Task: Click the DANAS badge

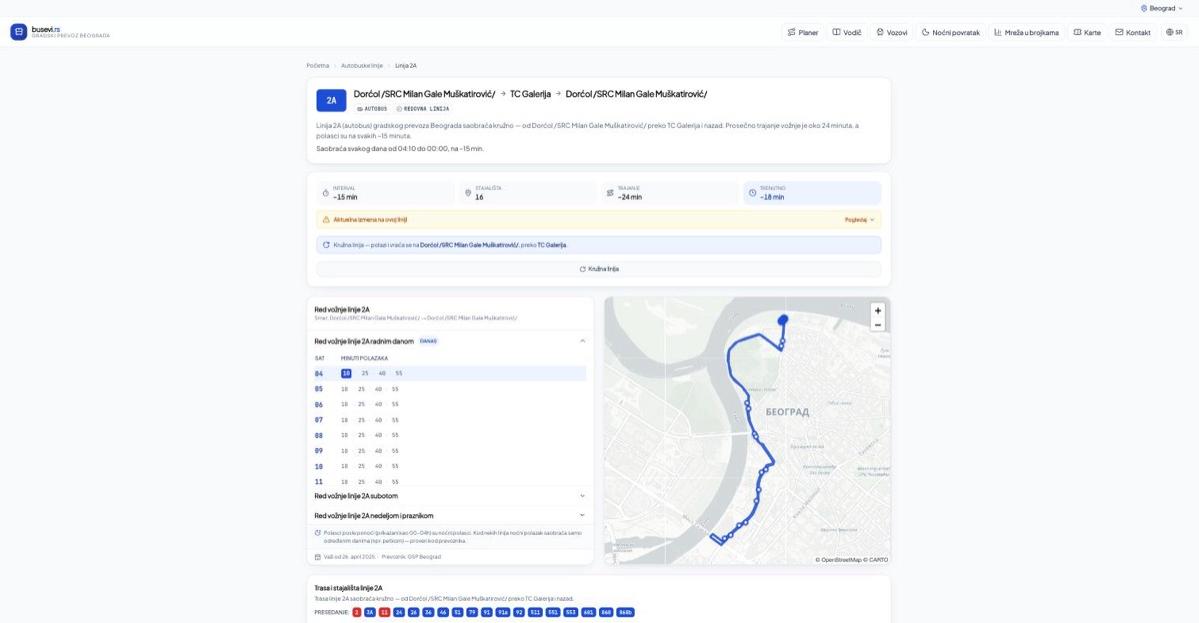Action: 428,341
